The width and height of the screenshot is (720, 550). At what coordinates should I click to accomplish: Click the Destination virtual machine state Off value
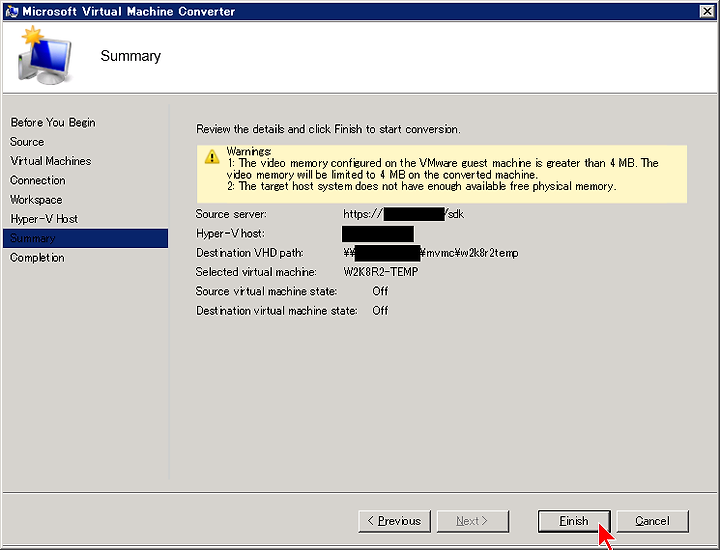[x=380, y=311]
